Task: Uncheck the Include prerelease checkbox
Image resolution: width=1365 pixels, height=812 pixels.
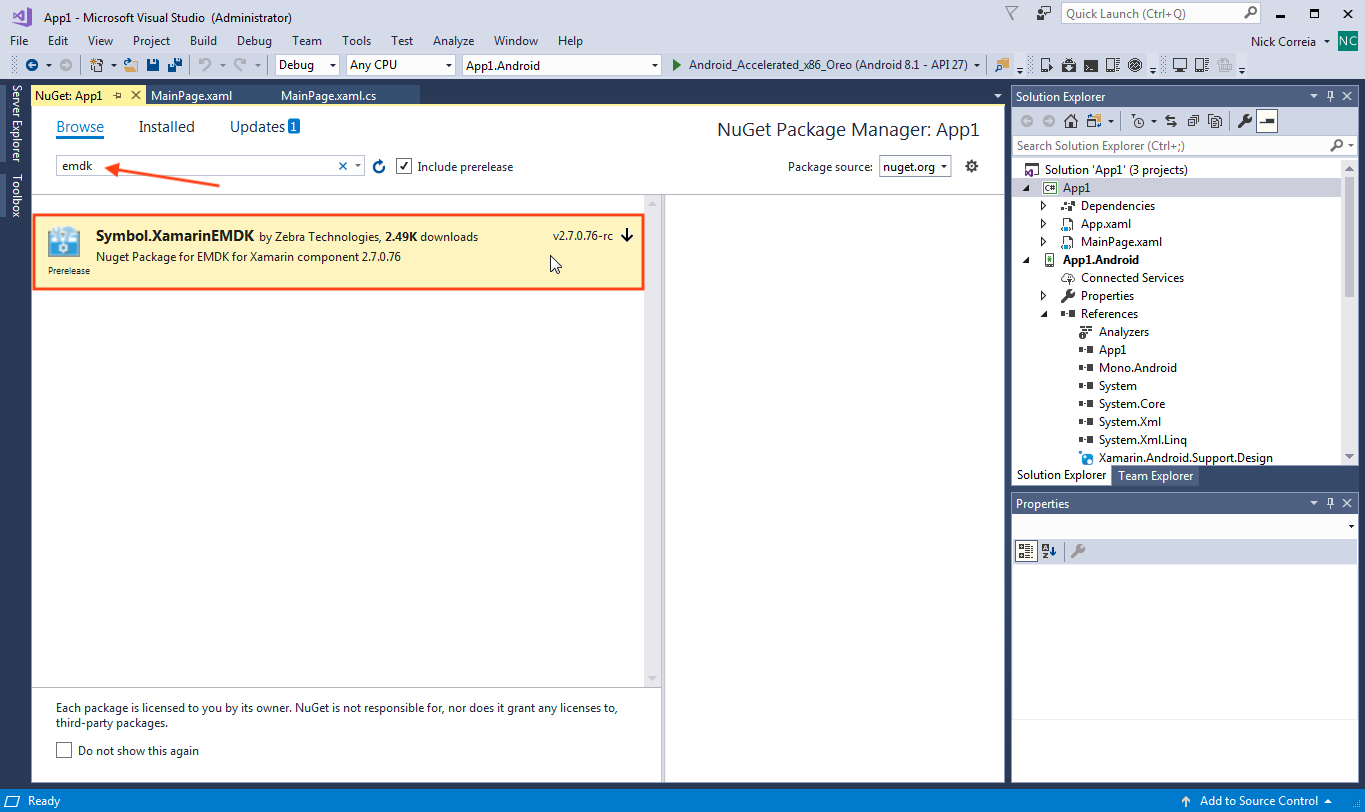Action: (404, 166)
